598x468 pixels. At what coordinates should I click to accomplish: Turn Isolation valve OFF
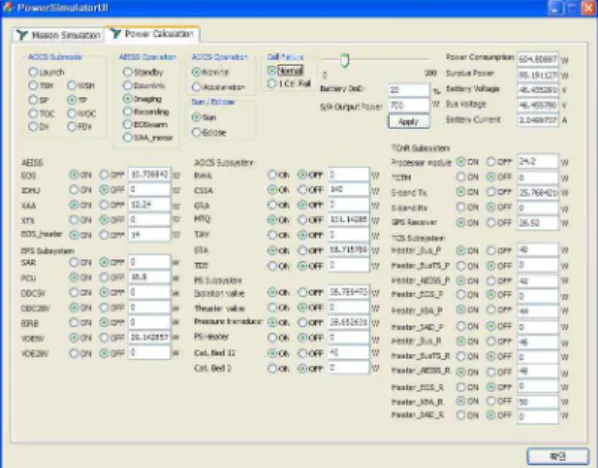302,293
